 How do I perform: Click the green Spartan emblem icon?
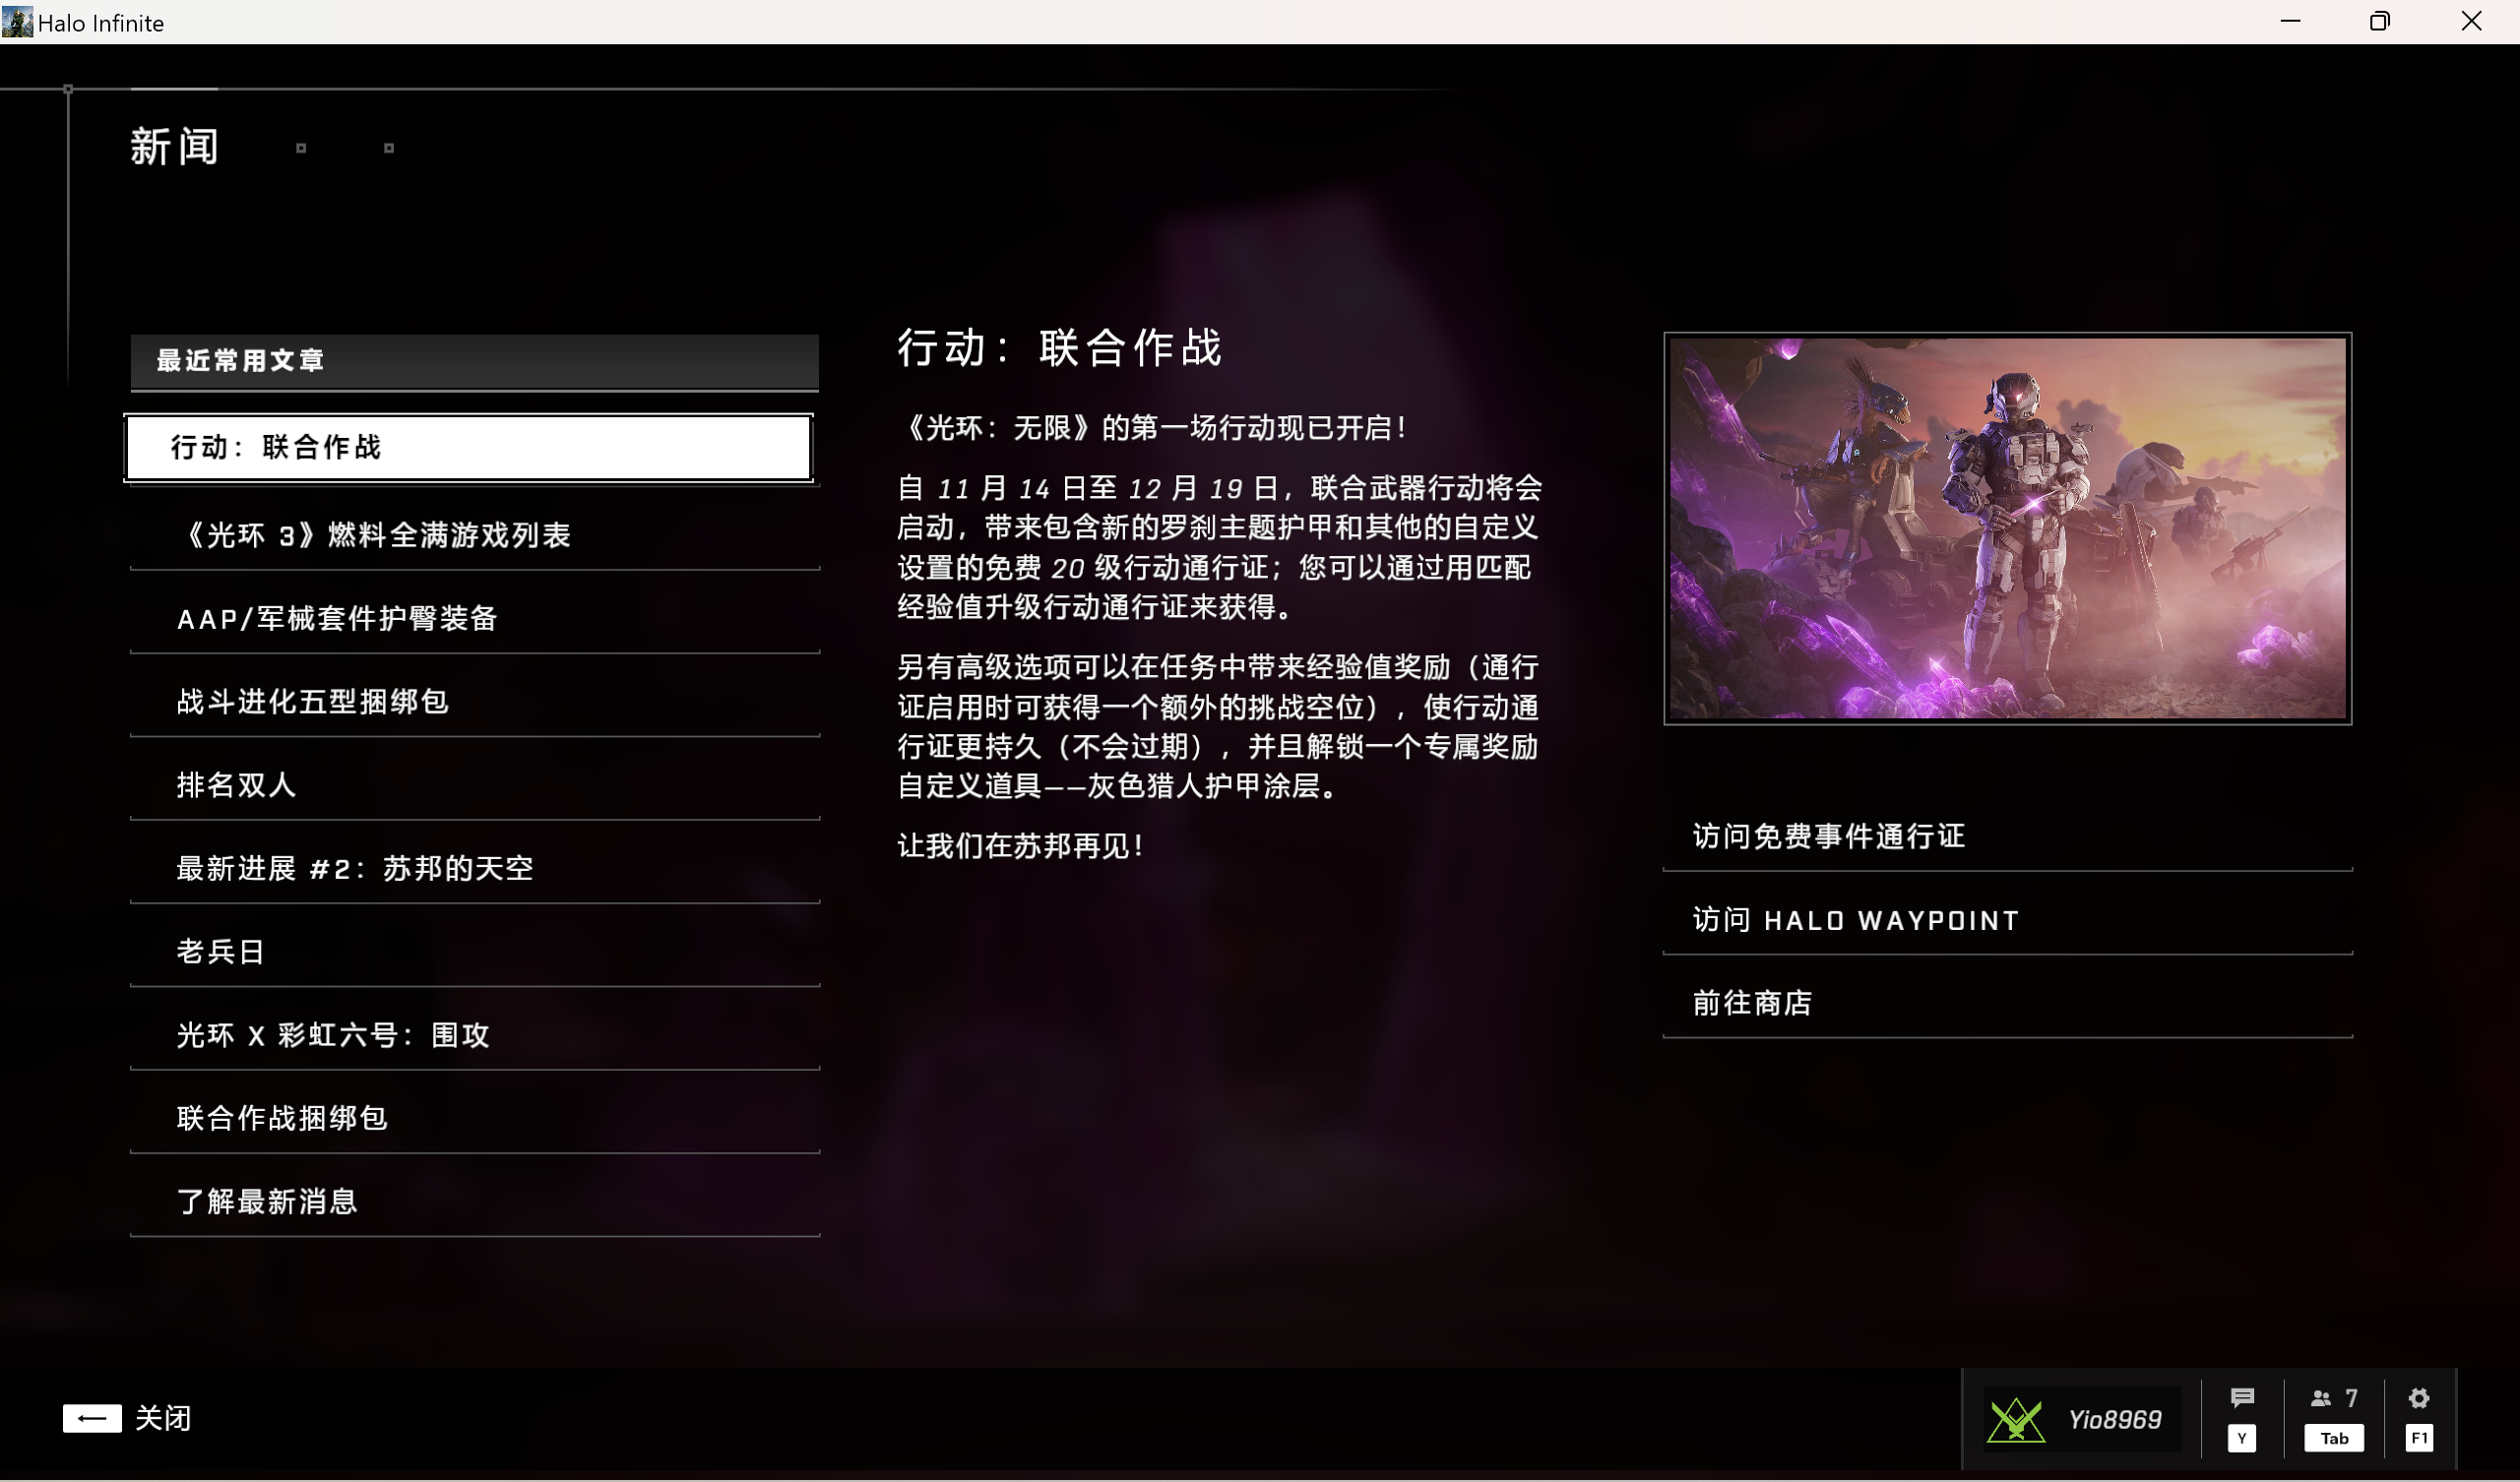[2015, 1419]
